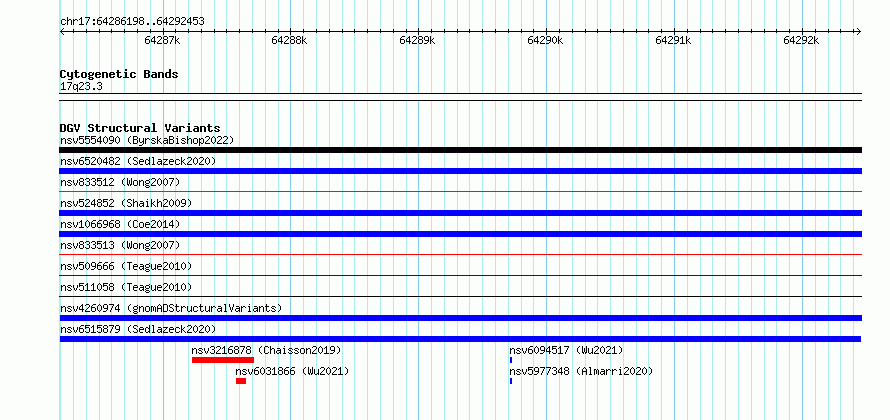The image size is (890, 420).
Task: Open variant nsv3216878 (Chaisson2019) label
Action: (267, 350)
